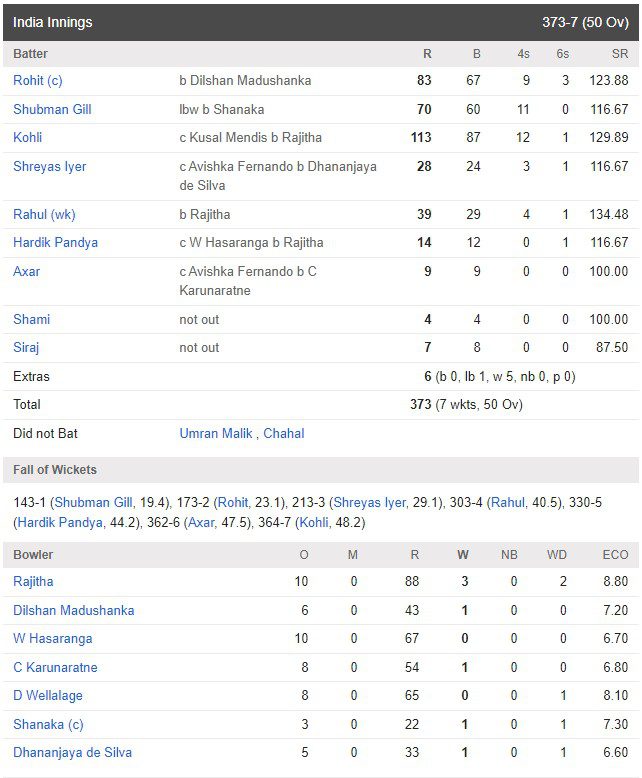Open D Wellalage bowler profile

(x=48, y=696)
